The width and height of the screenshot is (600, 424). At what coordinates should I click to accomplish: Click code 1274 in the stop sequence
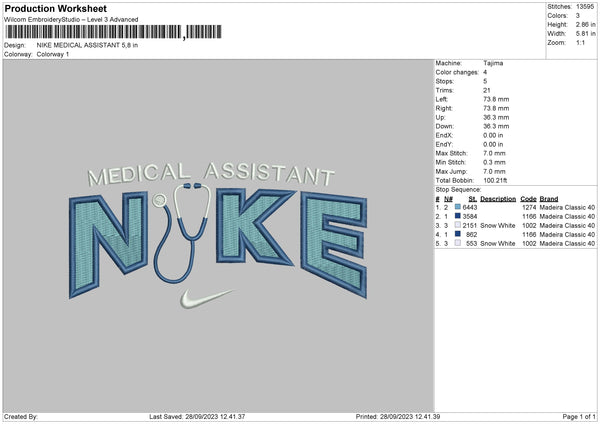tap(529, 207)
